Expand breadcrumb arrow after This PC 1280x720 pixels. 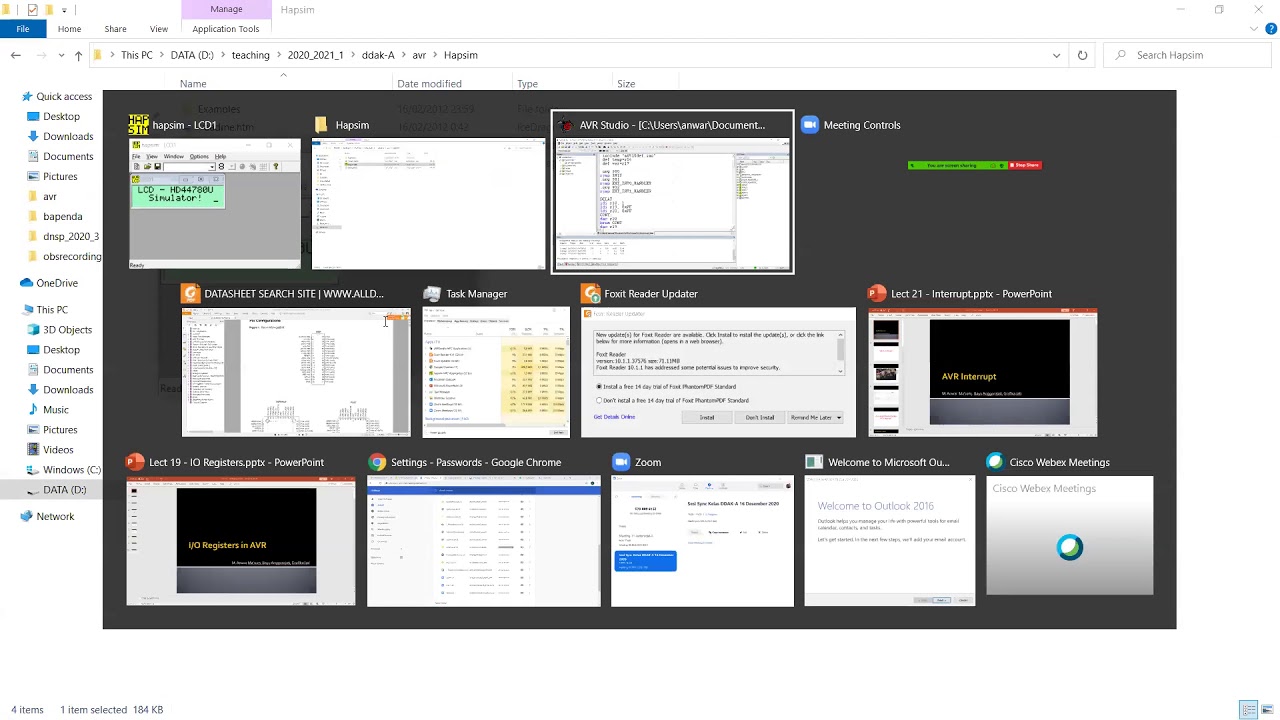[161, 55]
